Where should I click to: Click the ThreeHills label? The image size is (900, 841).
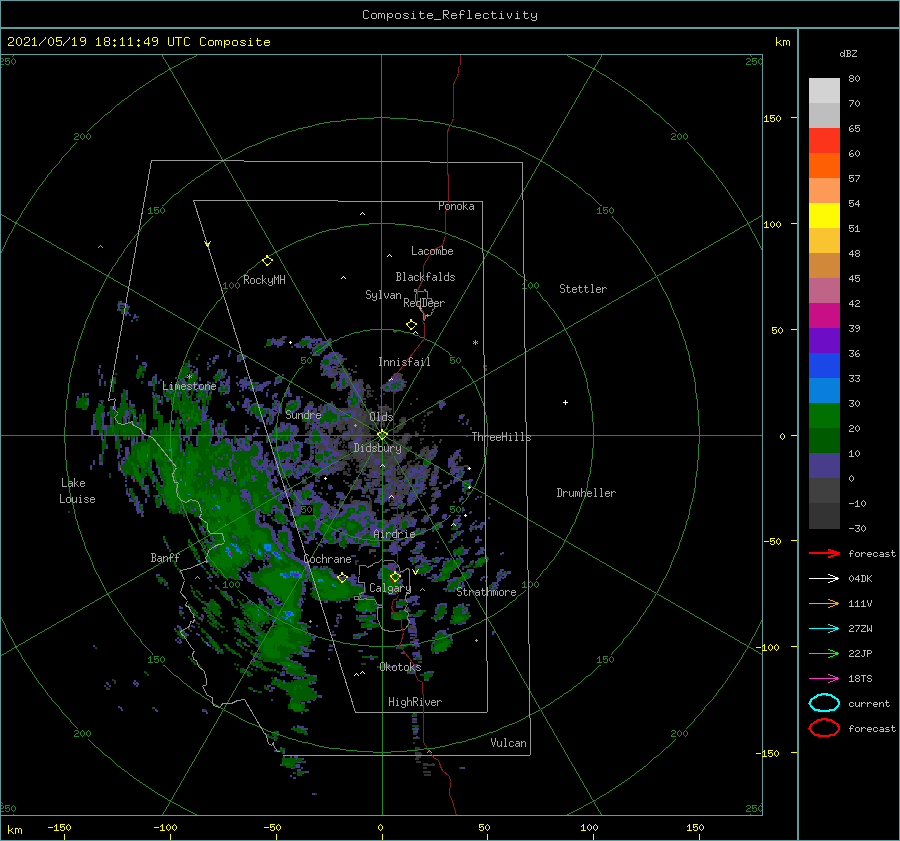[502, 437]
